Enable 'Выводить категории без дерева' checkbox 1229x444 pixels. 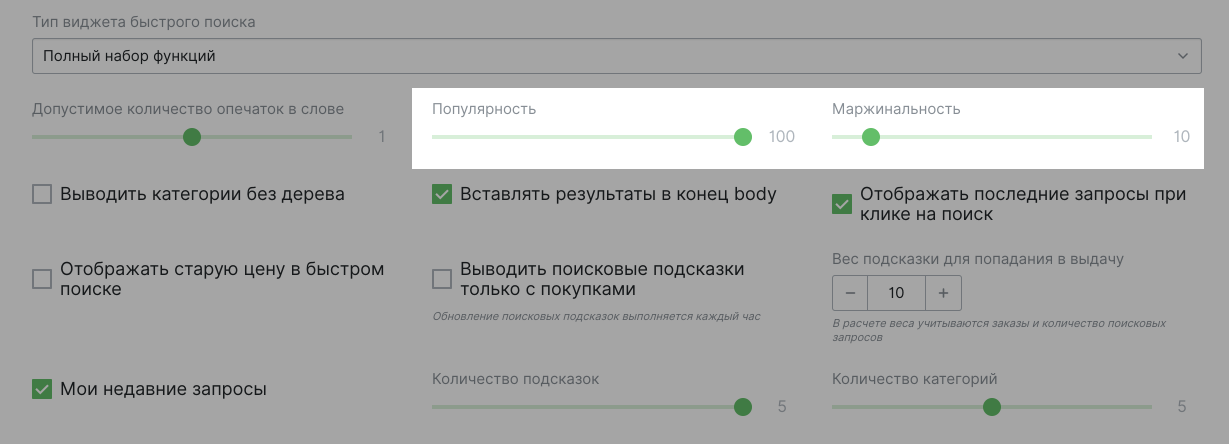[42, 194]
